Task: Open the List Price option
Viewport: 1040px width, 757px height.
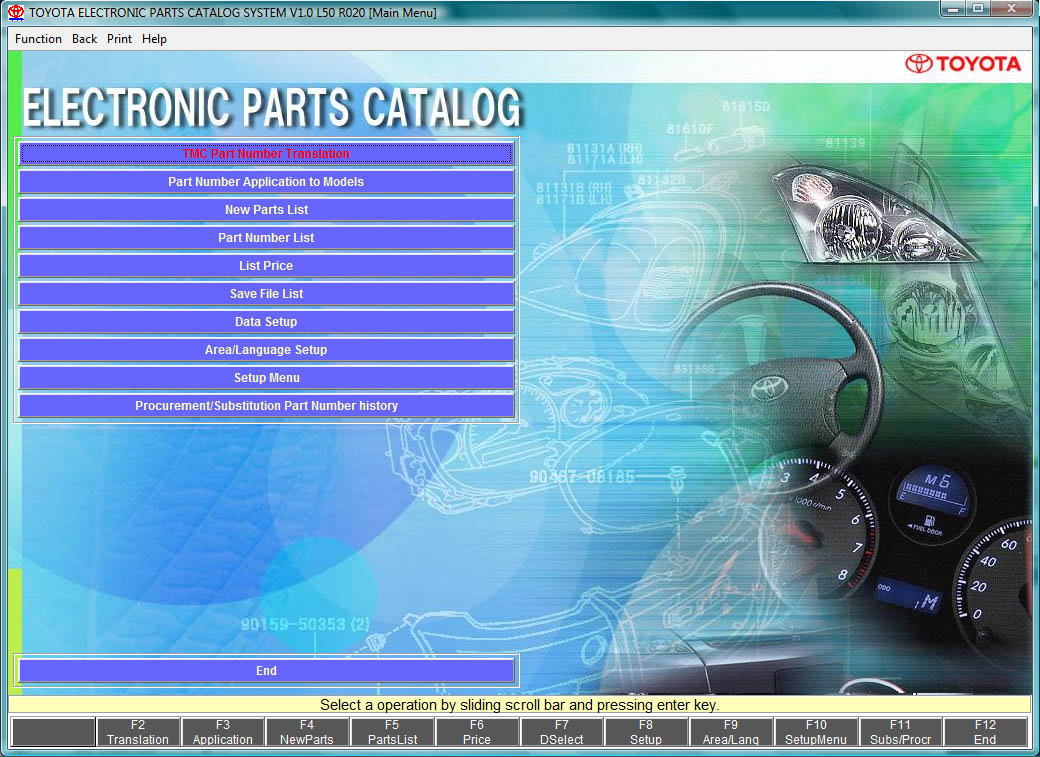Action: coord(266,265)
